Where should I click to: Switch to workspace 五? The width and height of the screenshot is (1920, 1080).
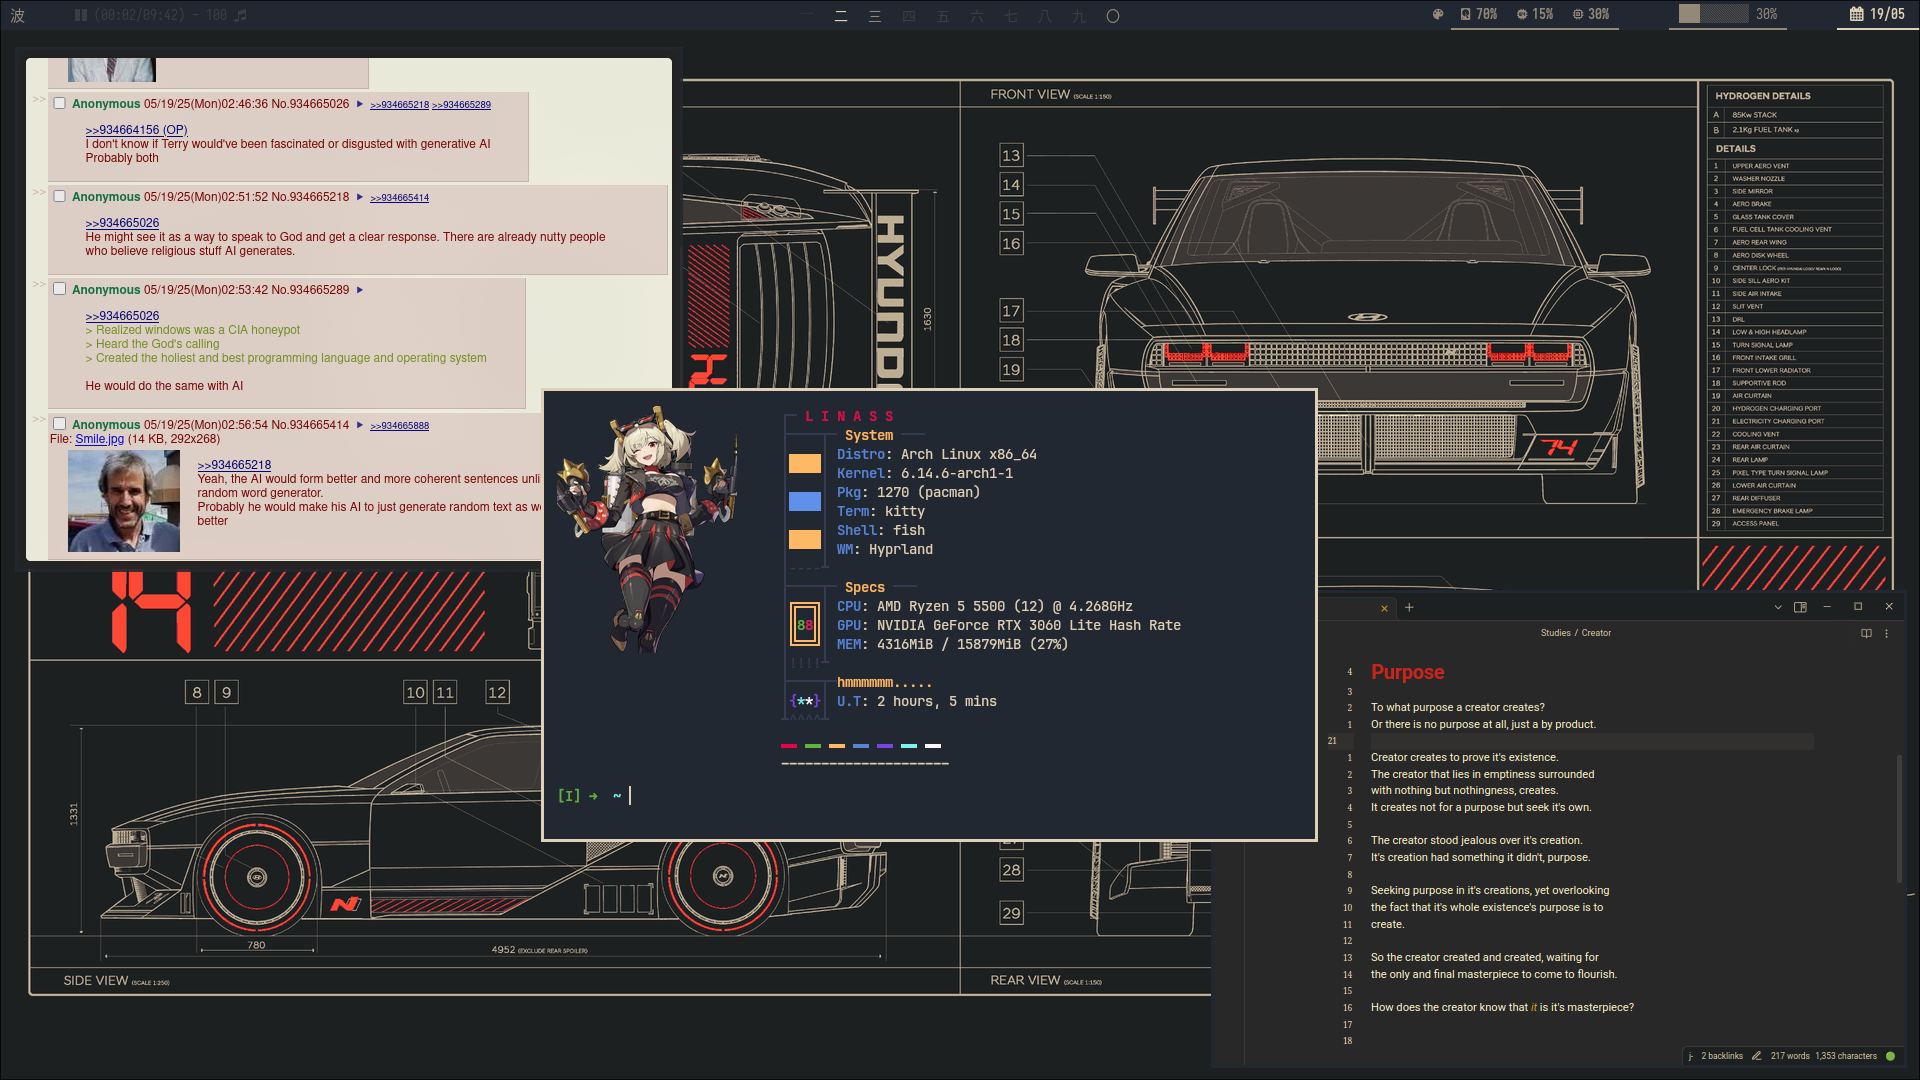[x=943, y=16]
